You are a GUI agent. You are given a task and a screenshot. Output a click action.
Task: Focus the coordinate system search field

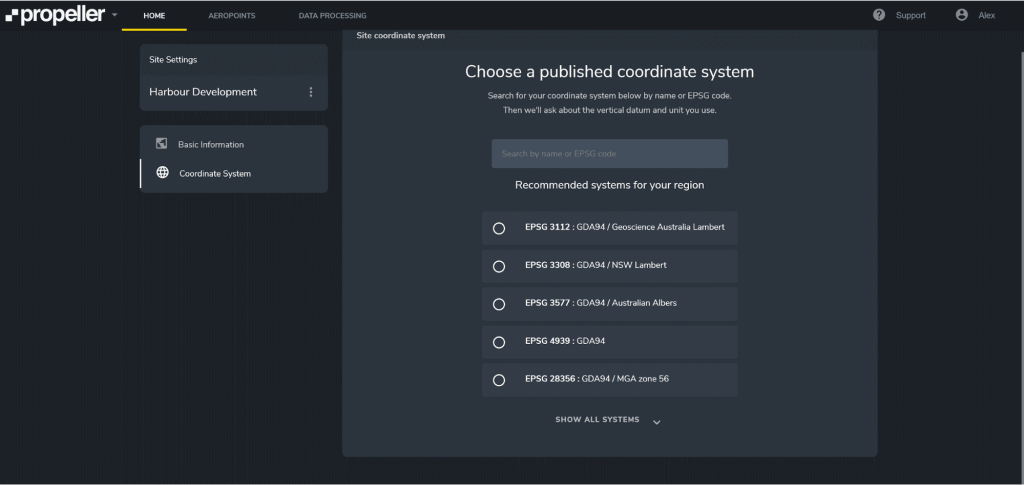(609, 153)
